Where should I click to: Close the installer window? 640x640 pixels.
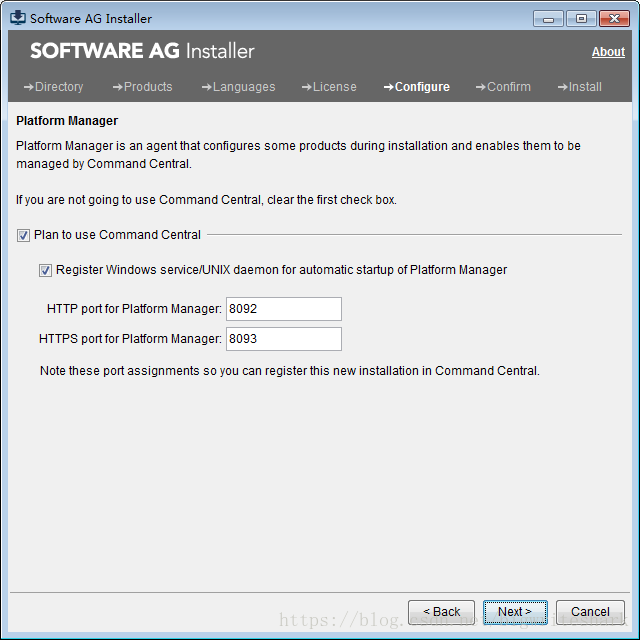[x=614, y=19]
